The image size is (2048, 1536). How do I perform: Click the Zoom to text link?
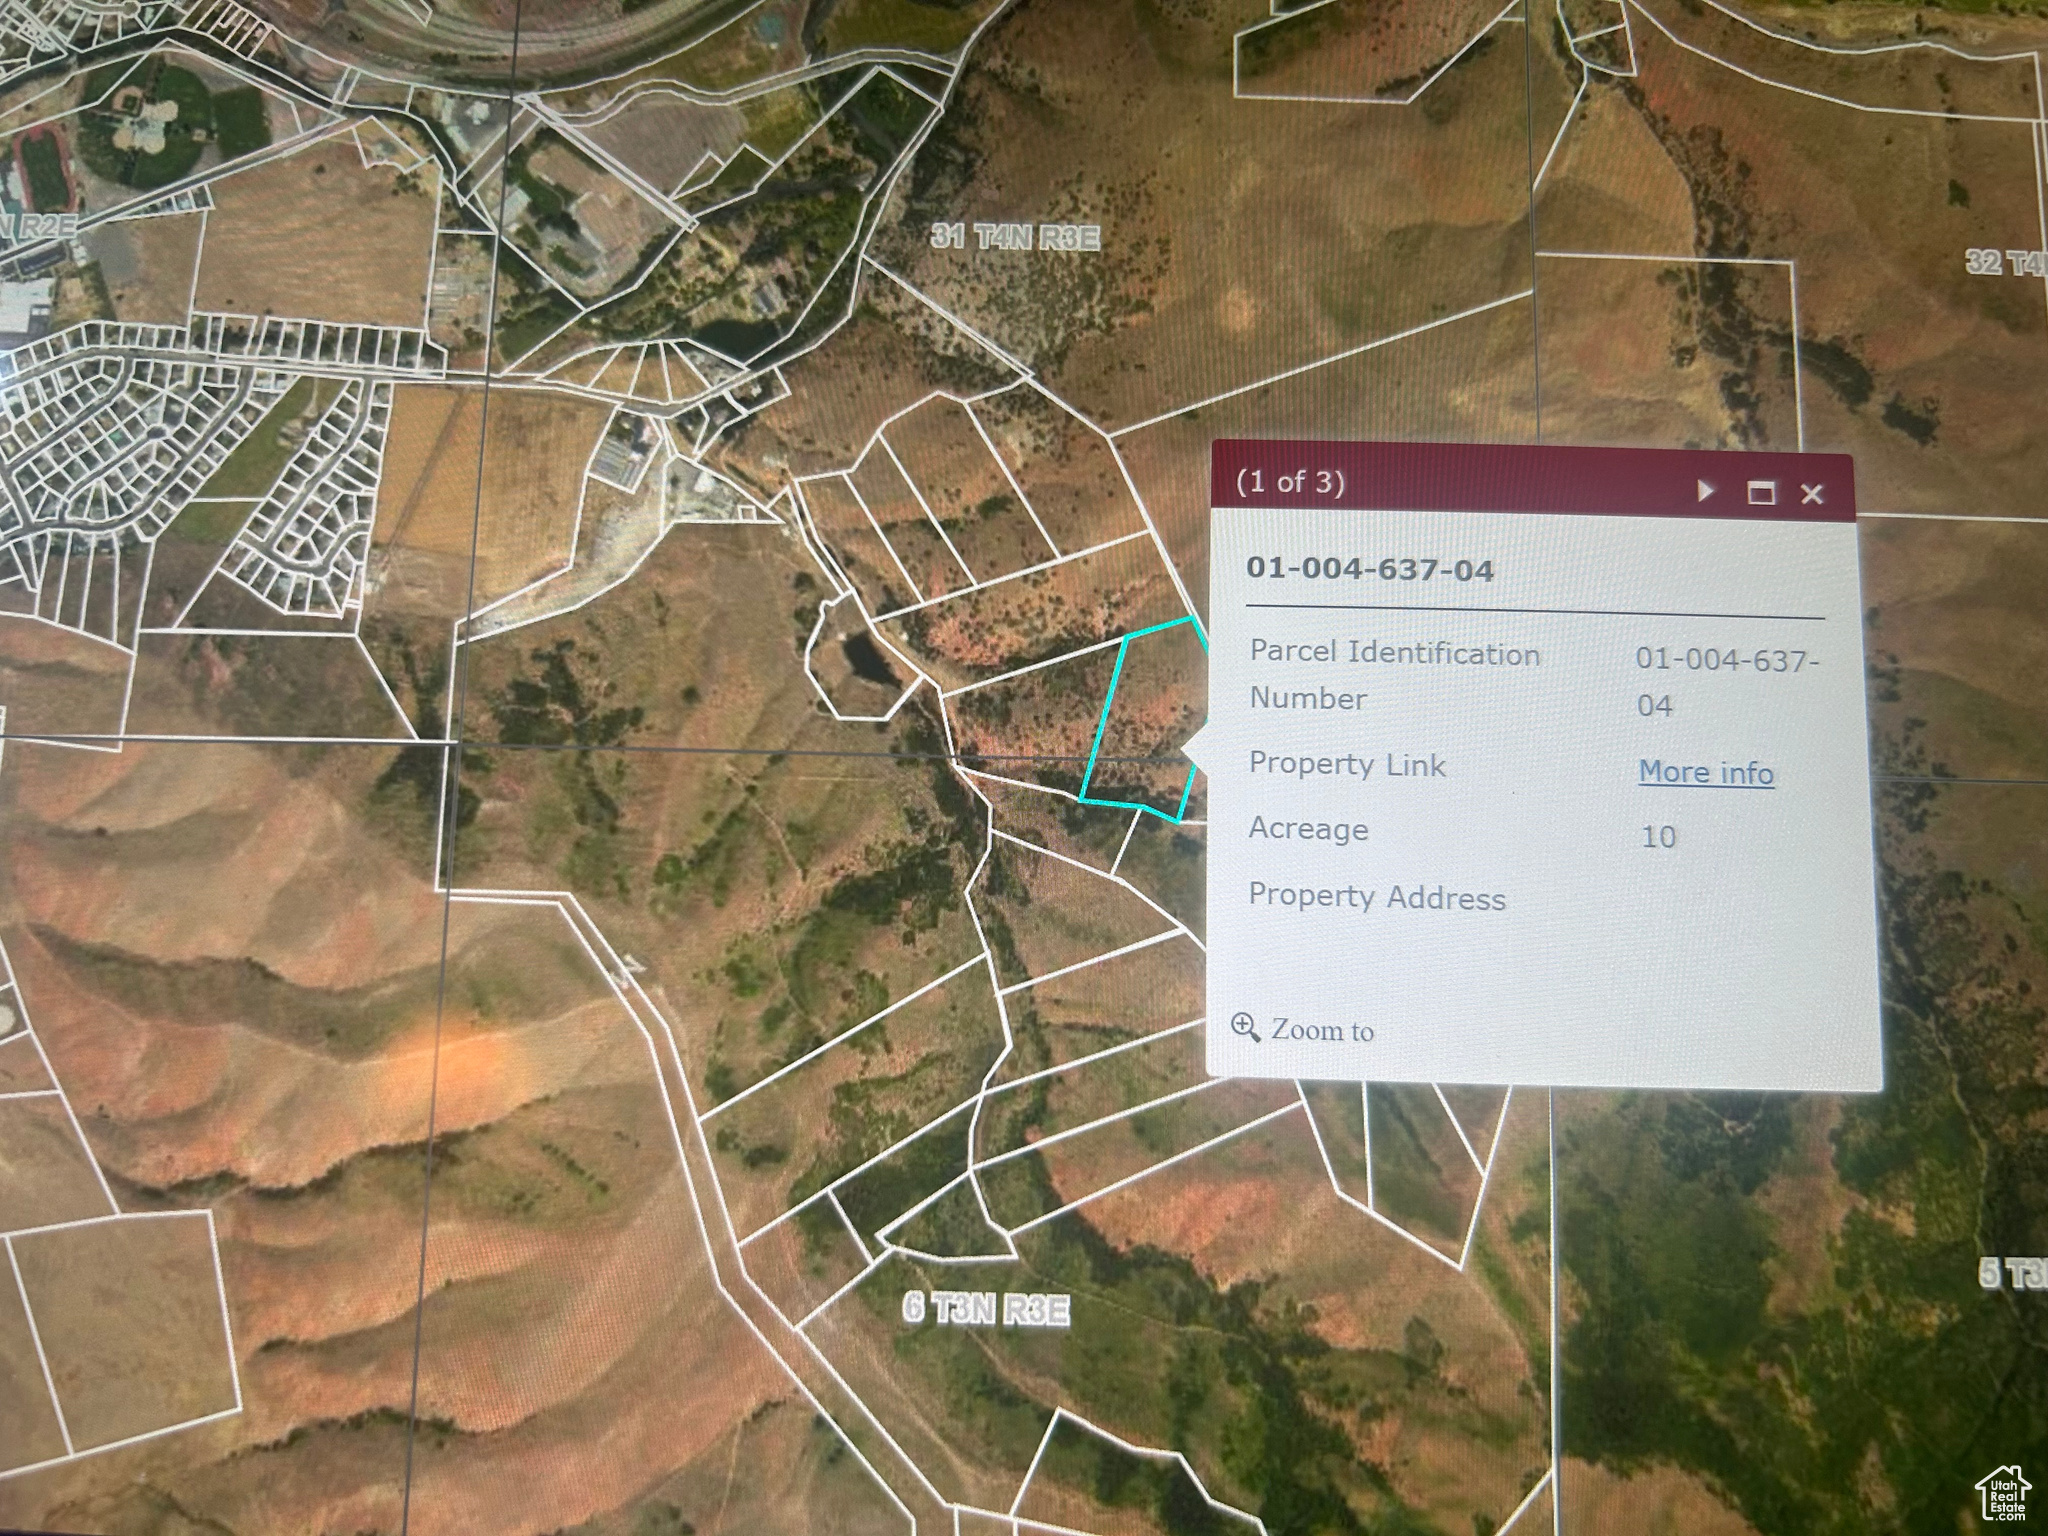click(1322, 1030)
